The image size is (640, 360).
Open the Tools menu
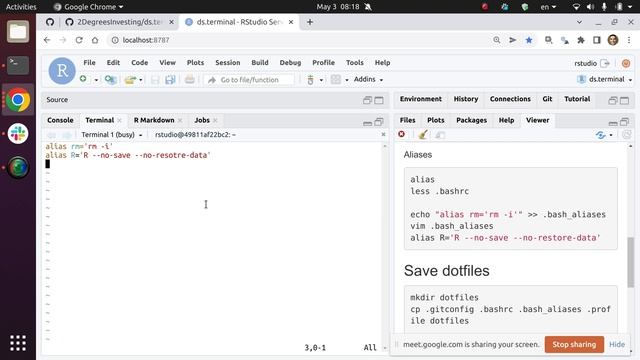click(355, 62)
